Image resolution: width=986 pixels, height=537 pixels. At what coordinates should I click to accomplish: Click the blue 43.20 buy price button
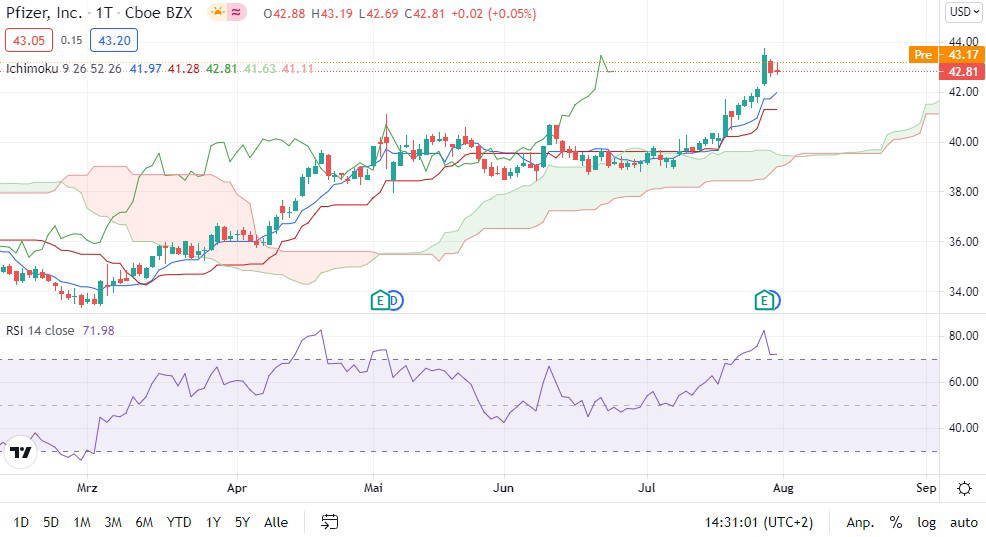pos(114,40)
